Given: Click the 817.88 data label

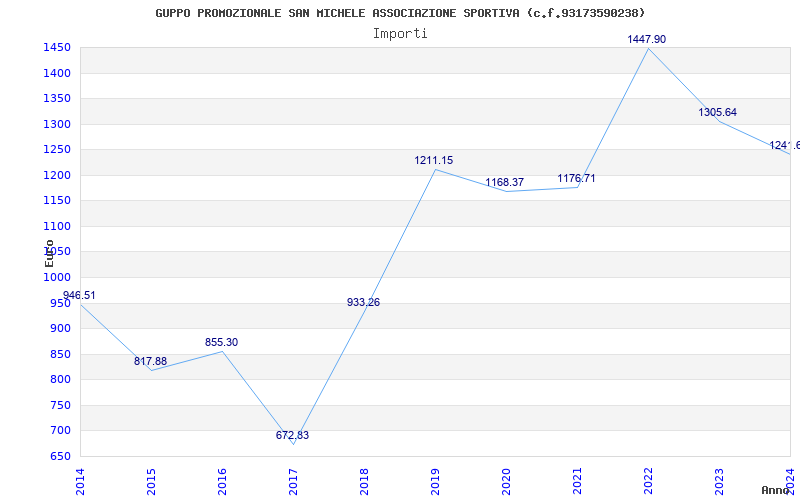Looking at the screenshot, I should 151,361.
